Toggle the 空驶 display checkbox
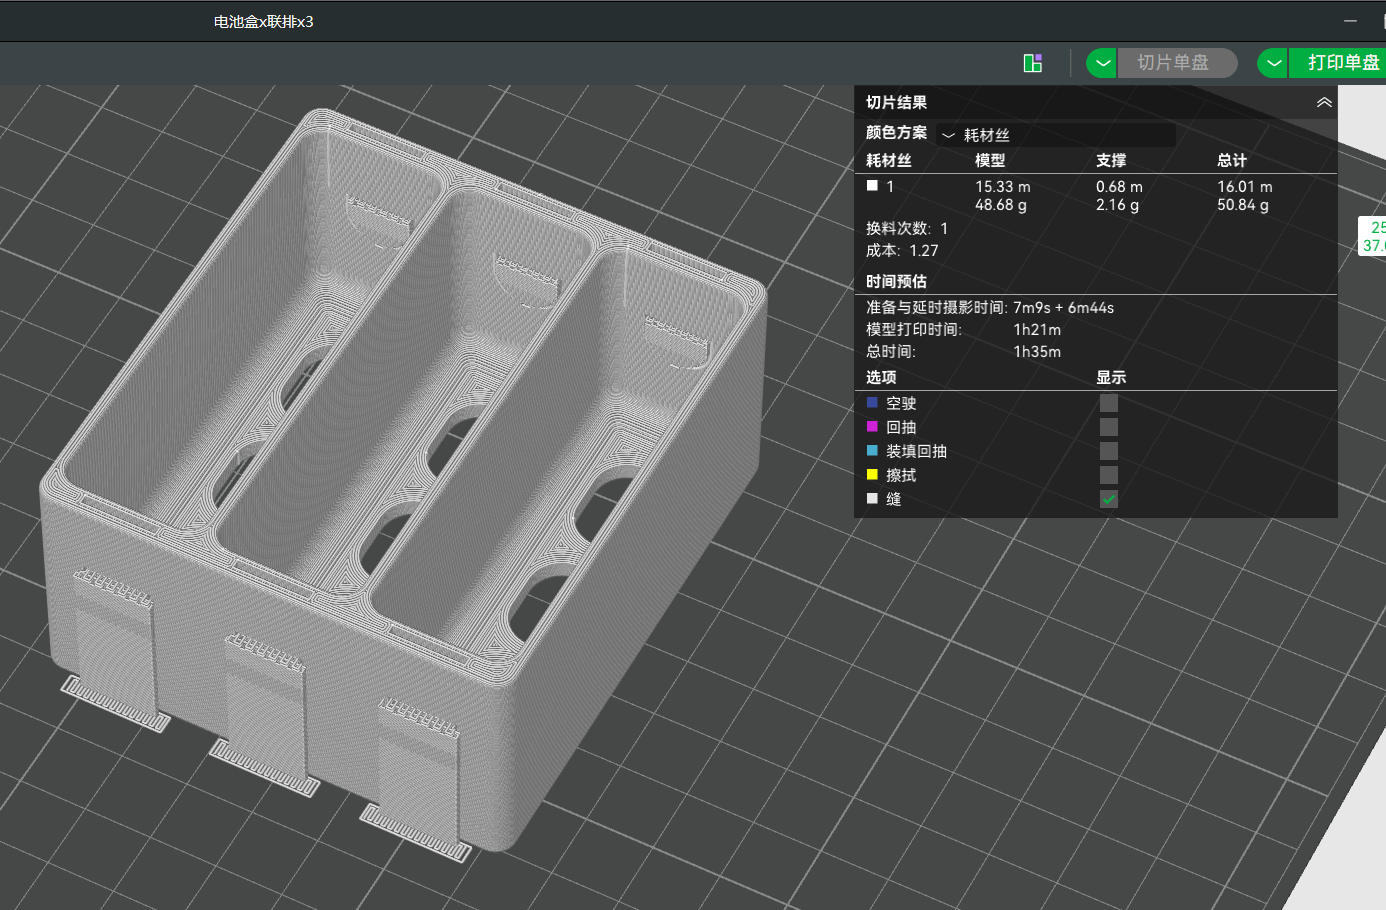This screenshot has width=1386, height=910. (1109, 403)
